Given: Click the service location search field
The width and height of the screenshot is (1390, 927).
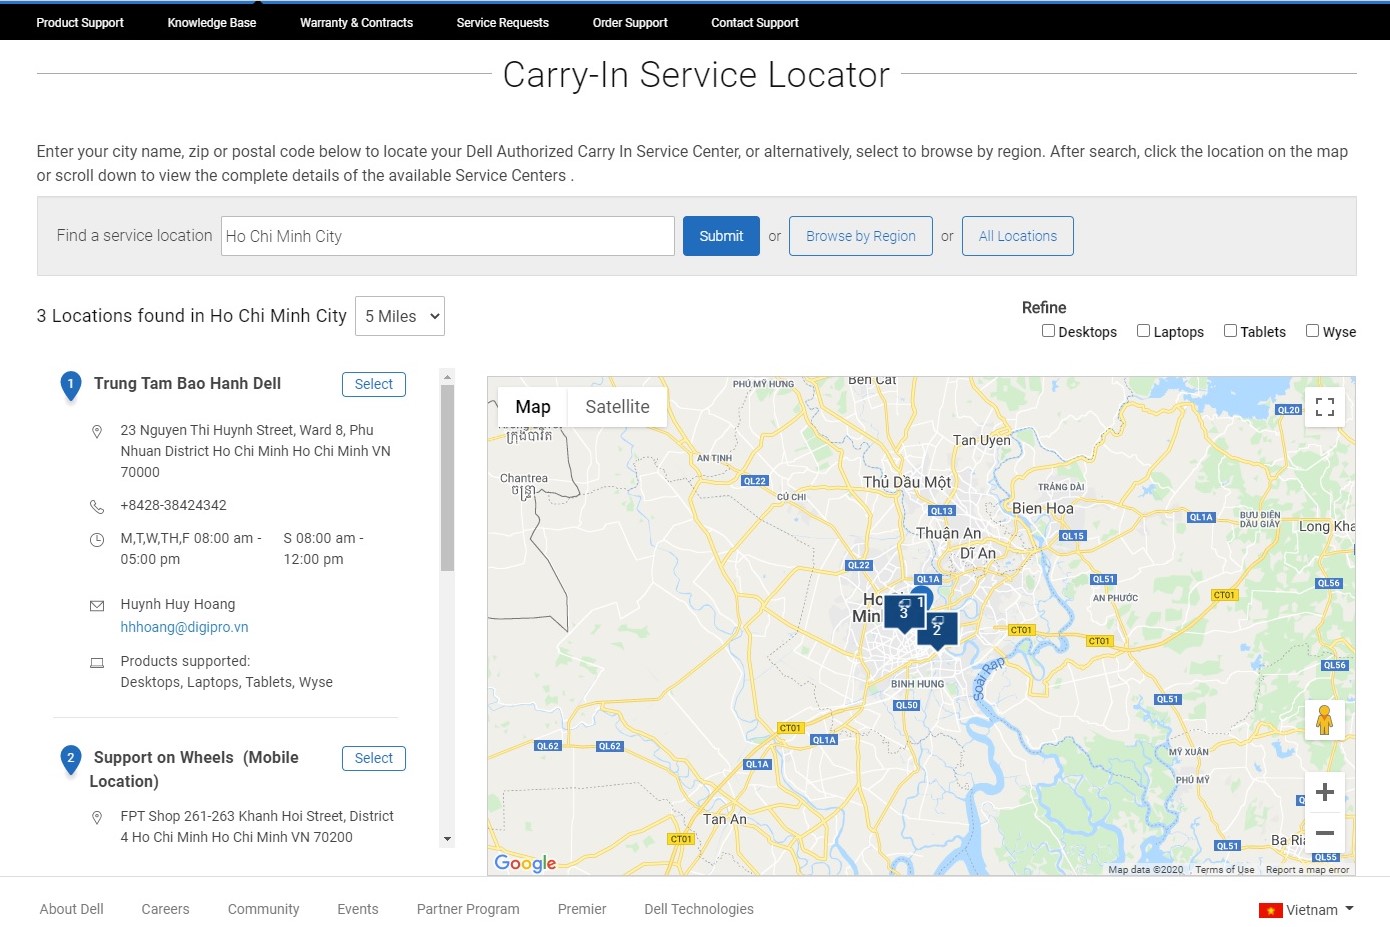Looking at the screenshot, I should (x=448, y=236).
